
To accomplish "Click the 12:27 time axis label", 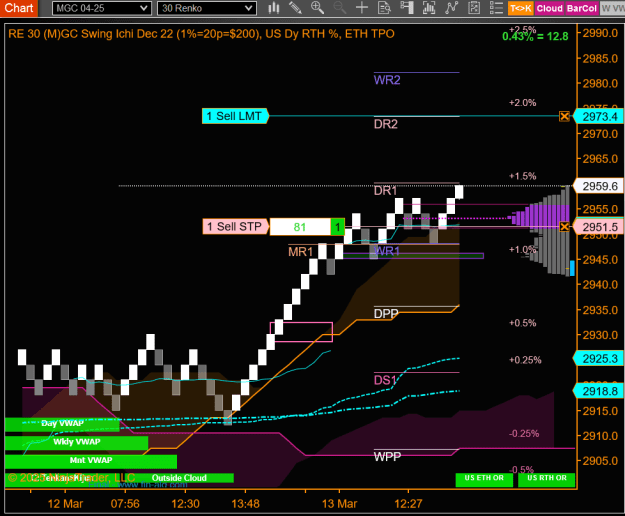I will point(408,504).
